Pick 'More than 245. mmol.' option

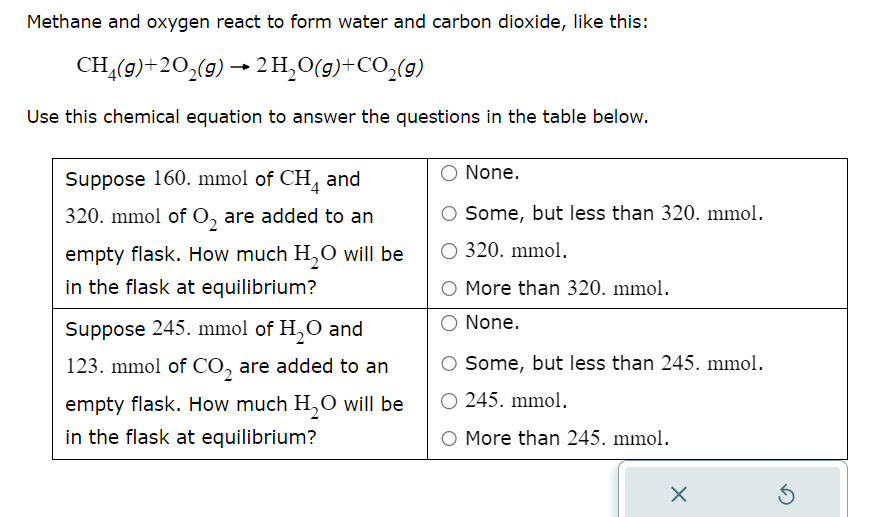[x=449, y=439]
